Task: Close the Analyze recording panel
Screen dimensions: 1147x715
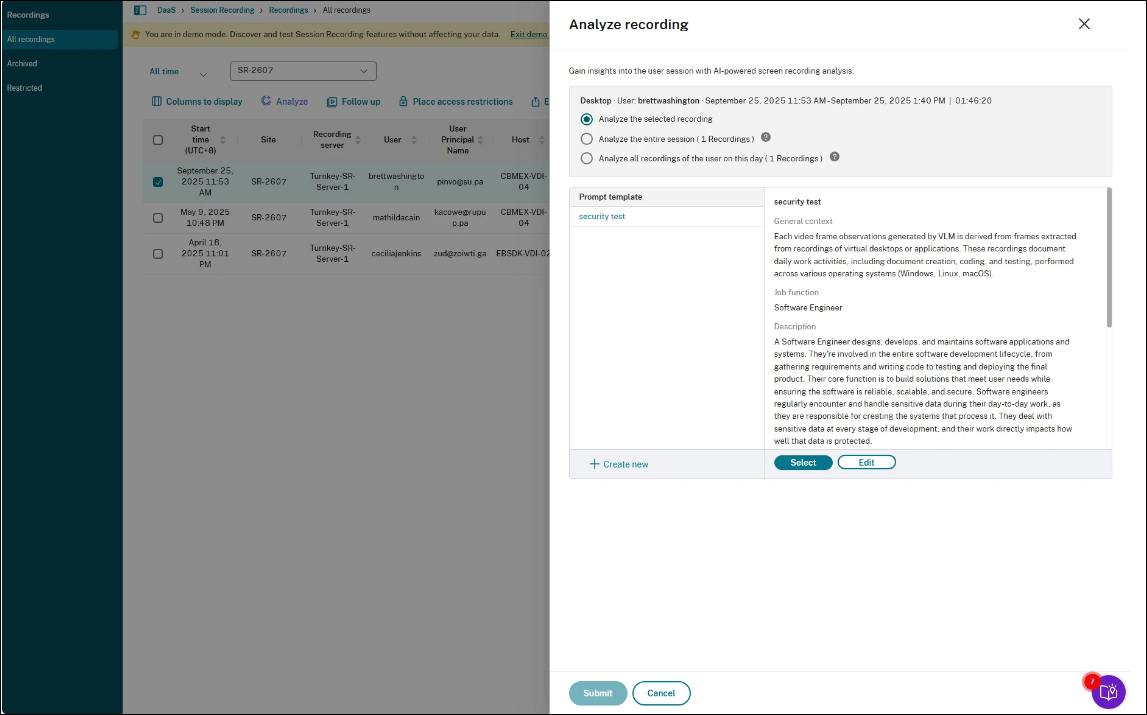Action: (x=1084, y=24)
